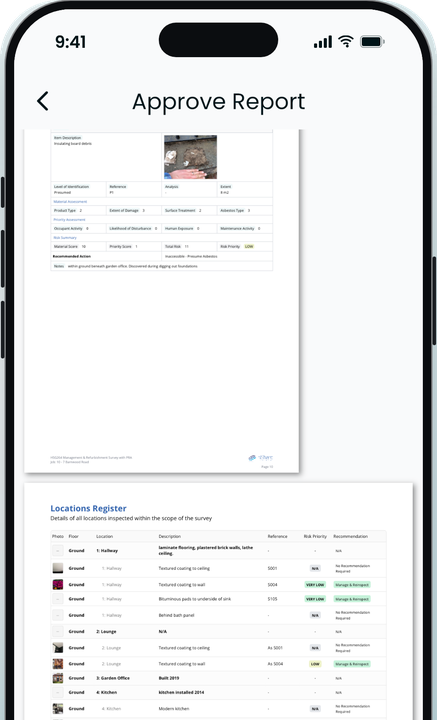Click the S105 reference cell
The image size is (437, 720).
tap(273, 599)
